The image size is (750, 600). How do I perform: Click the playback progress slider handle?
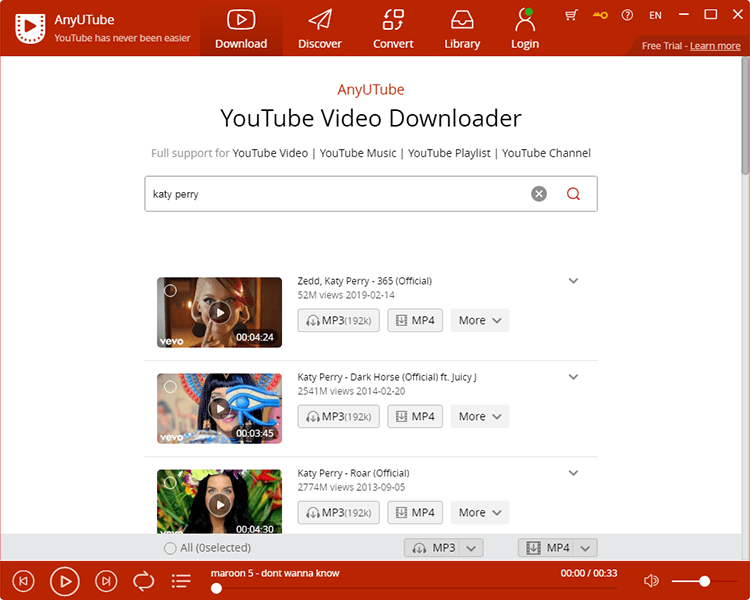(x=216, y=589)
